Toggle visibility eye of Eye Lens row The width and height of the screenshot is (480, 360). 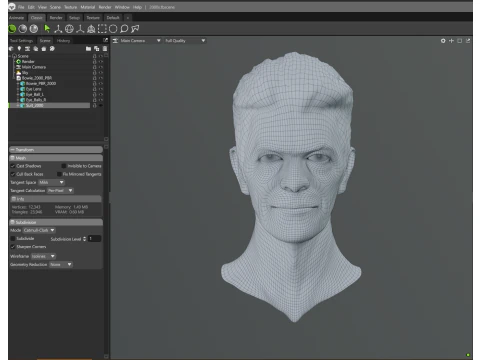(x=101, y=89)
